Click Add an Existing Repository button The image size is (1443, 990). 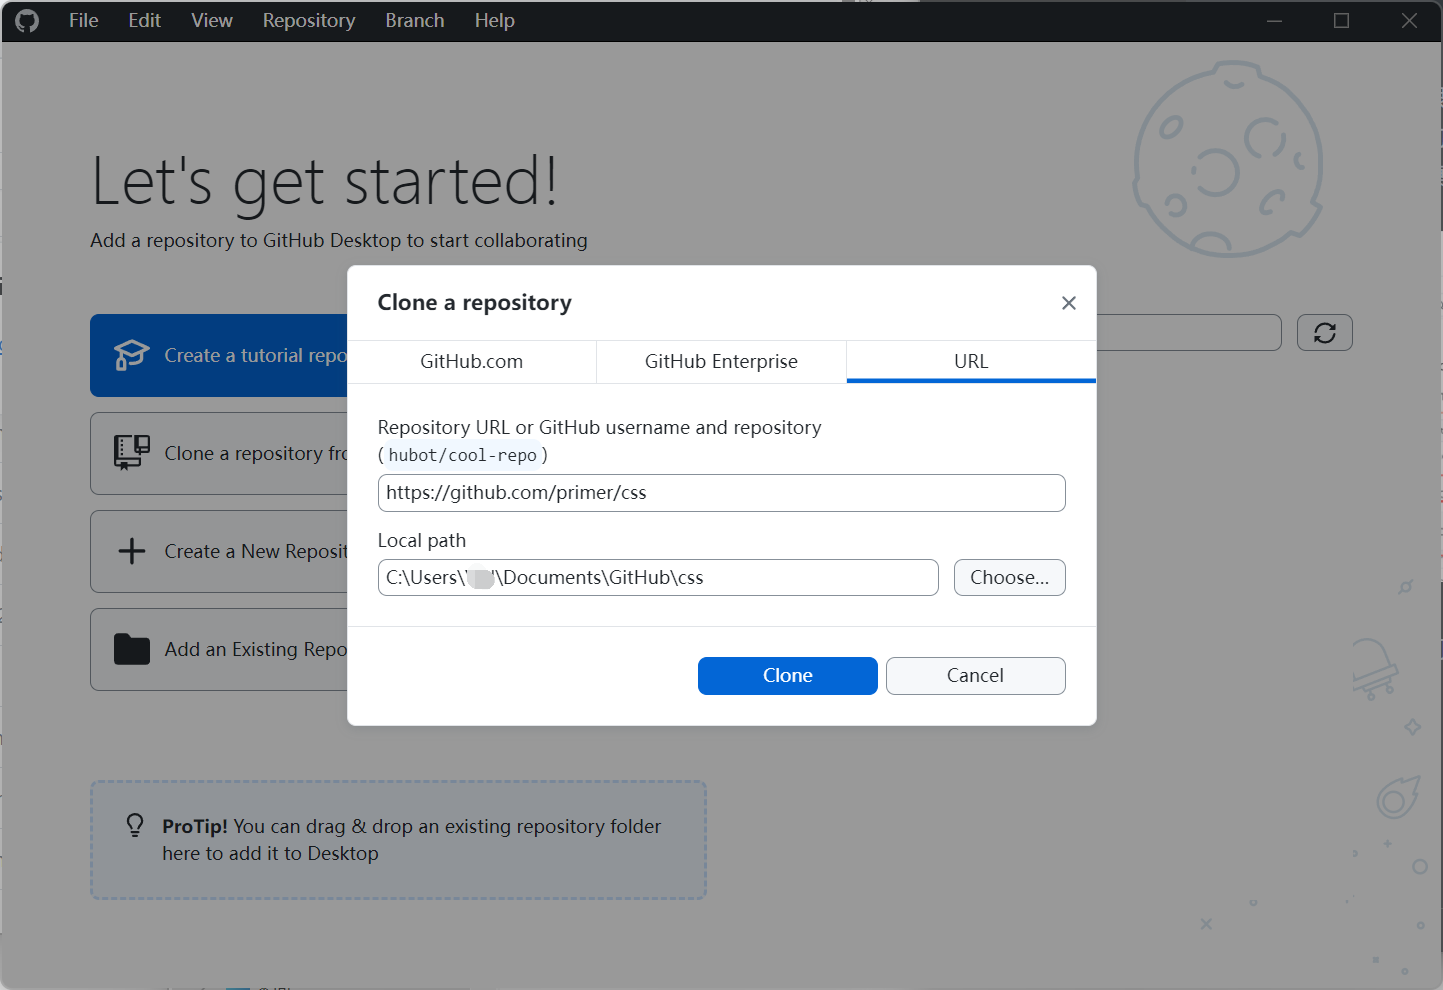coord(219,650)
